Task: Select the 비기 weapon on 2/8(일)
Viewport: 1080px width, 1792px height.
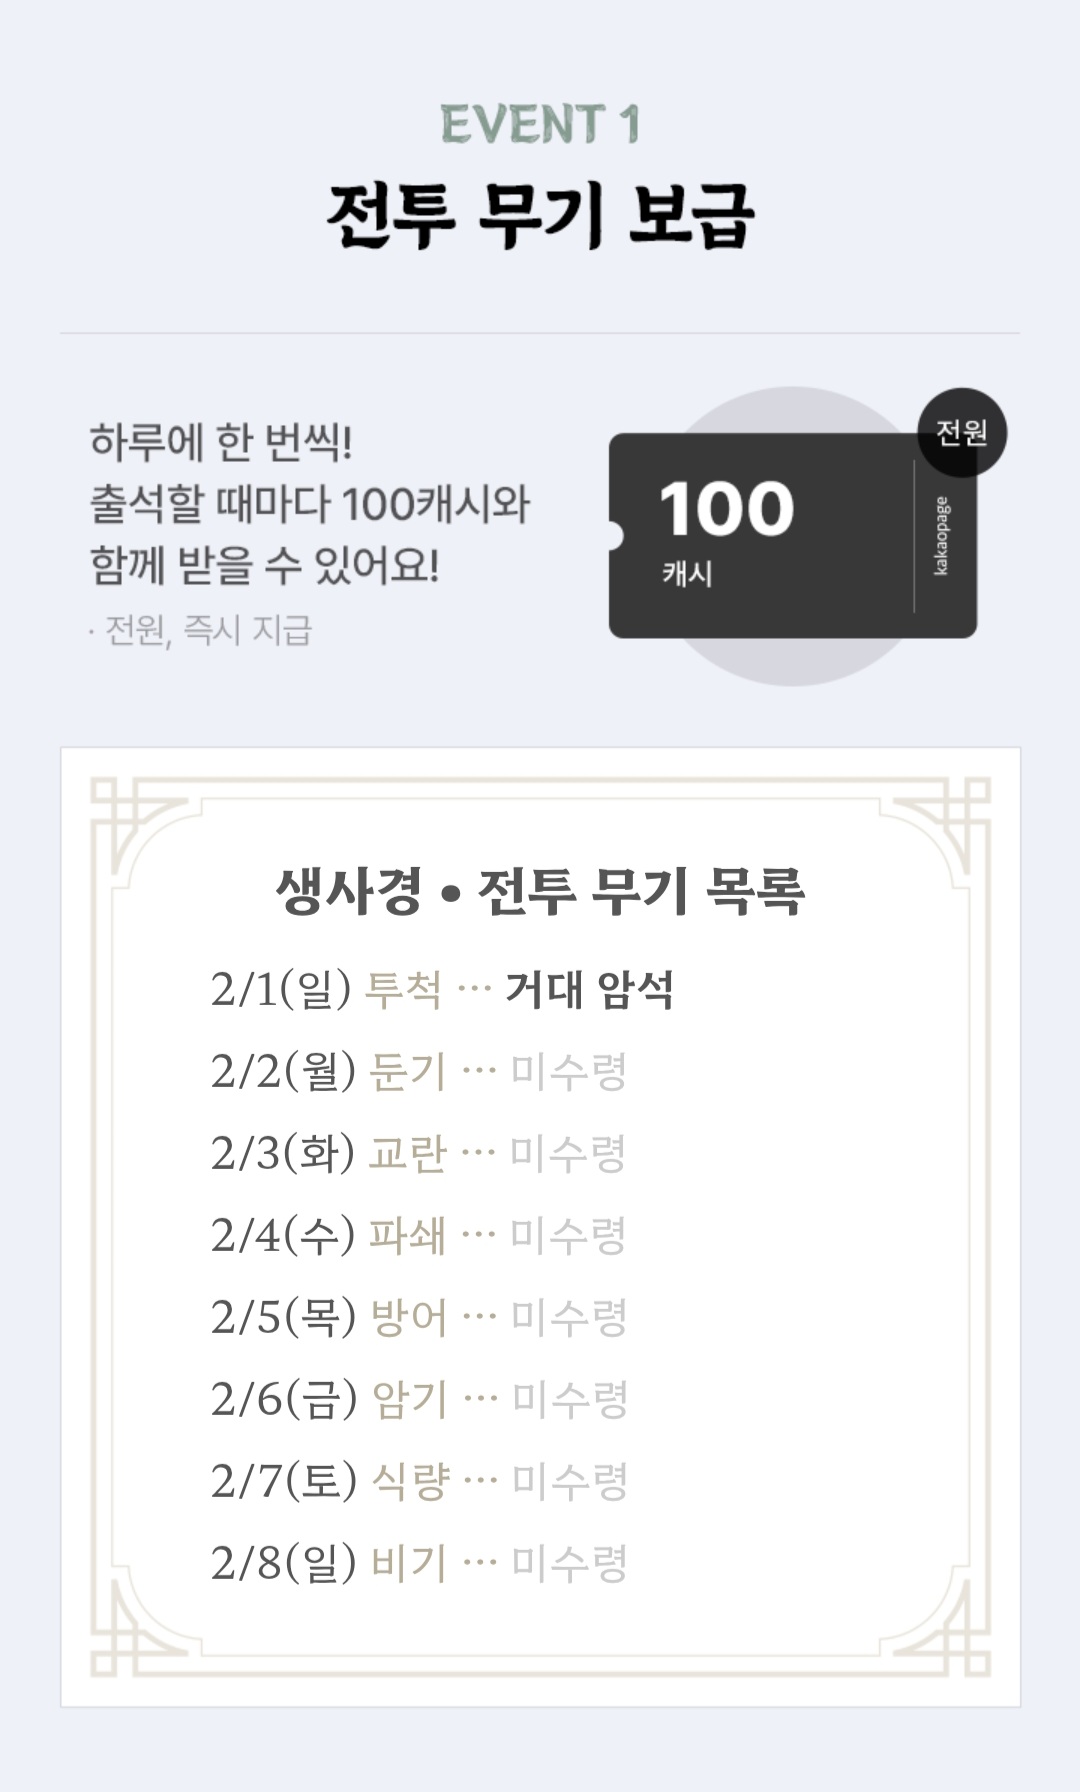Action: 409,1564
